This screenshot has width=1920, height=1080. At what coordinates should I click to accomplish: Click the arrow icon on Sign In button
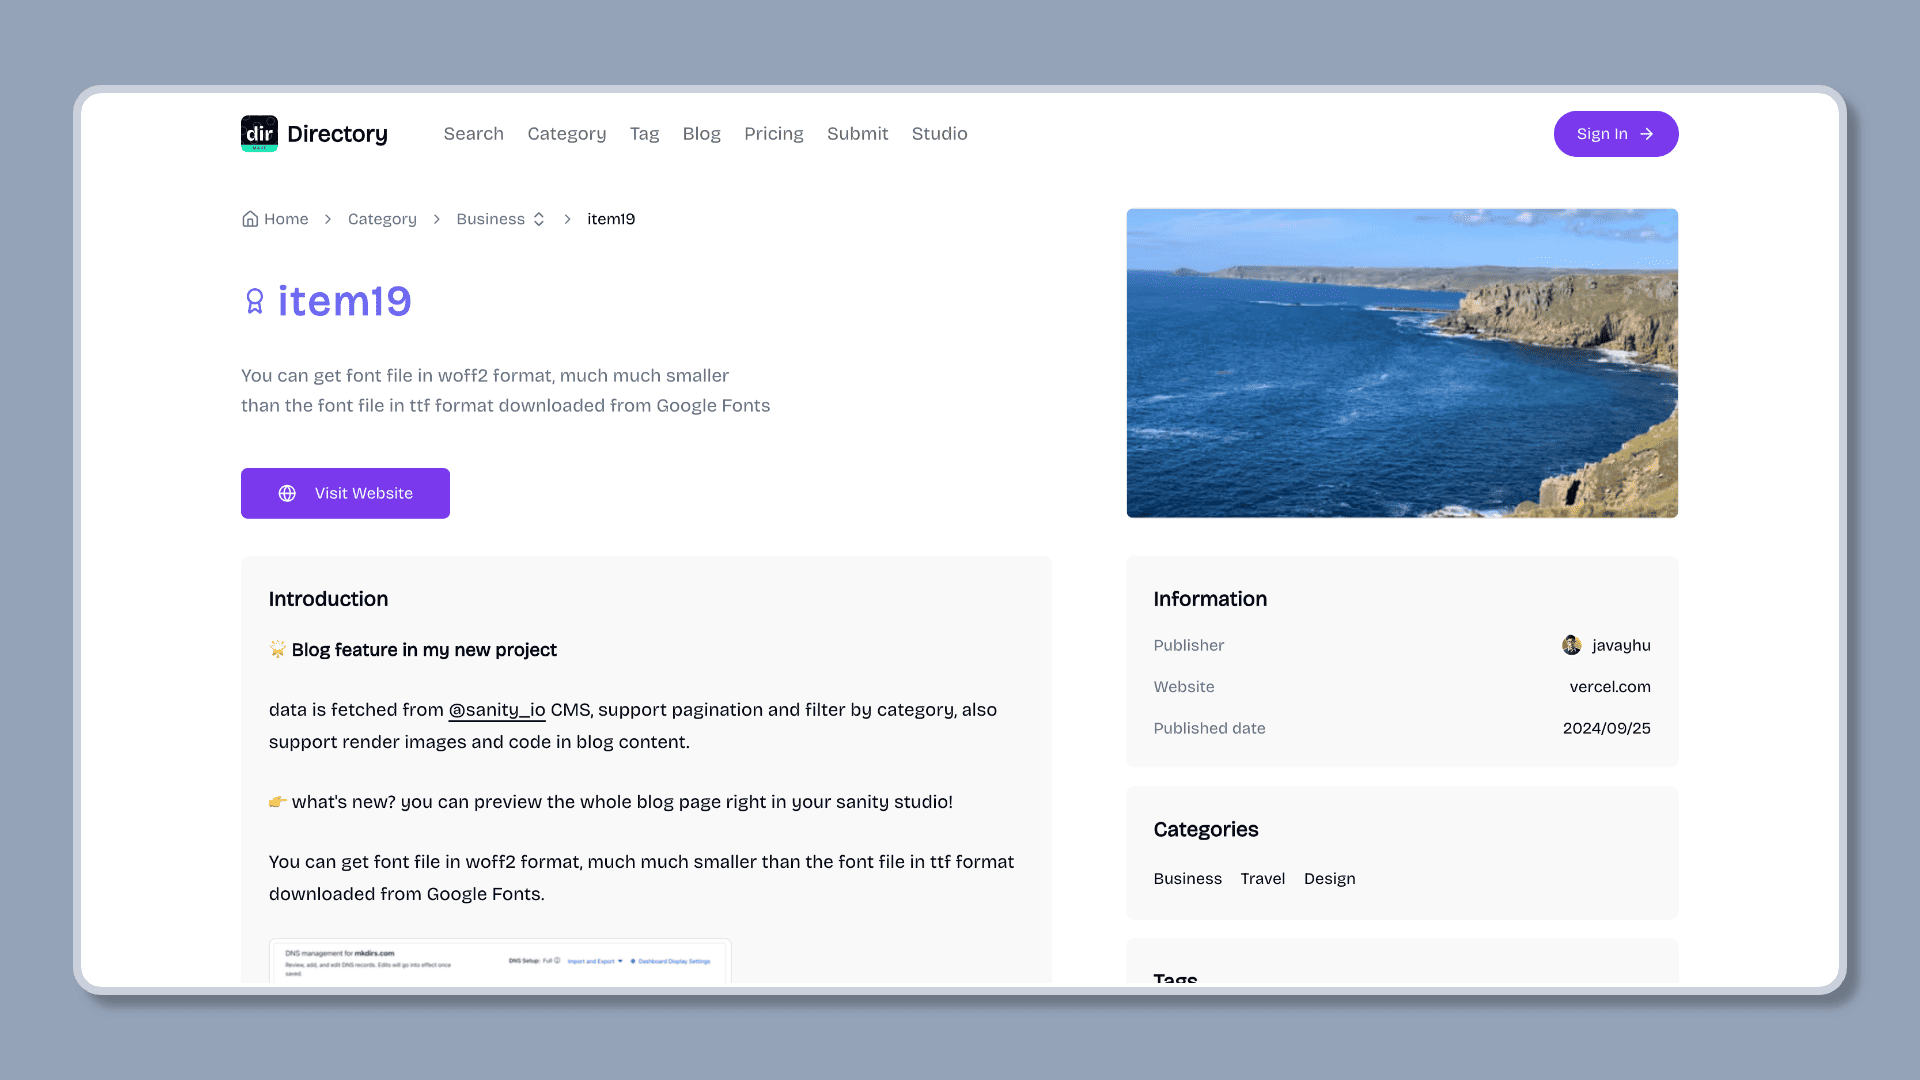pyautogui.click(x=1647, y=133)
